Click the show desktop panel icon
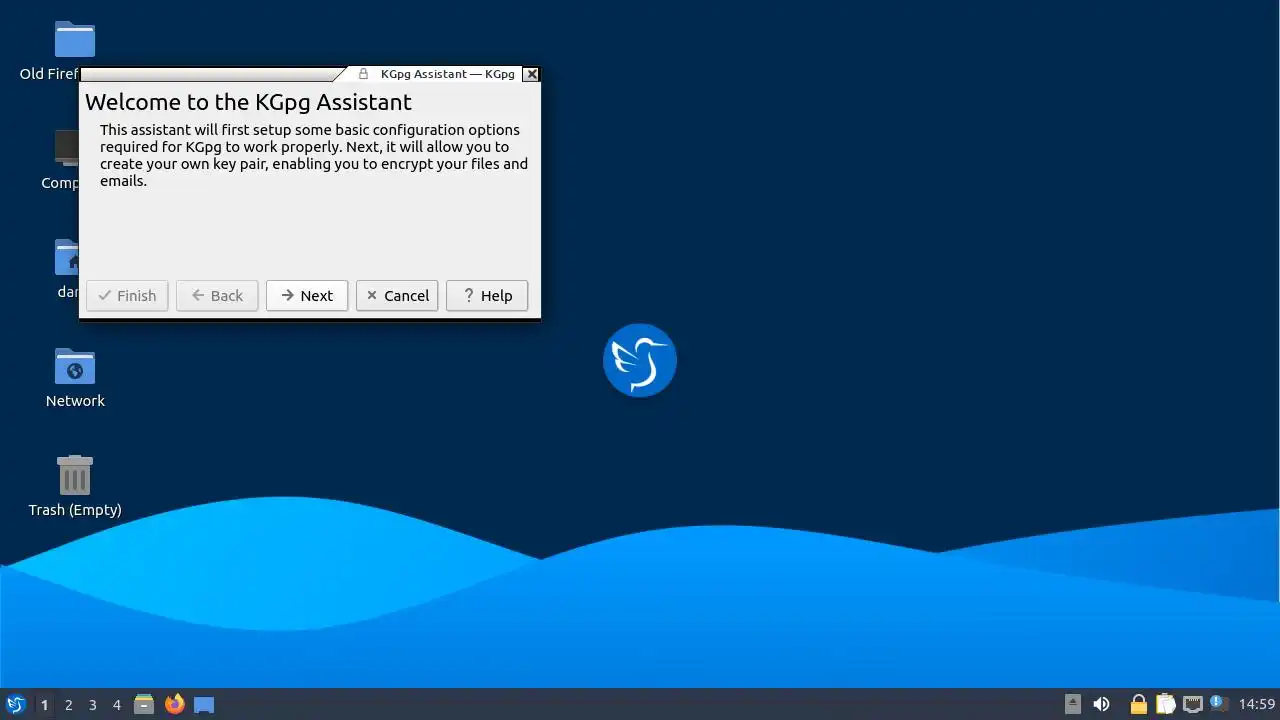Image resolution: width=1280 pixels, height=720 pixels. [x=204, y=705]
